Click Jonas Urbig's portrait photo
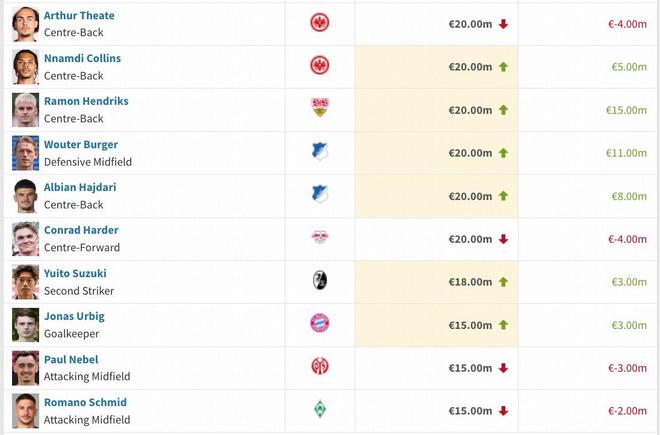Image resolution: width=660 pixels, height=435 pixels. tap(25, 324)
